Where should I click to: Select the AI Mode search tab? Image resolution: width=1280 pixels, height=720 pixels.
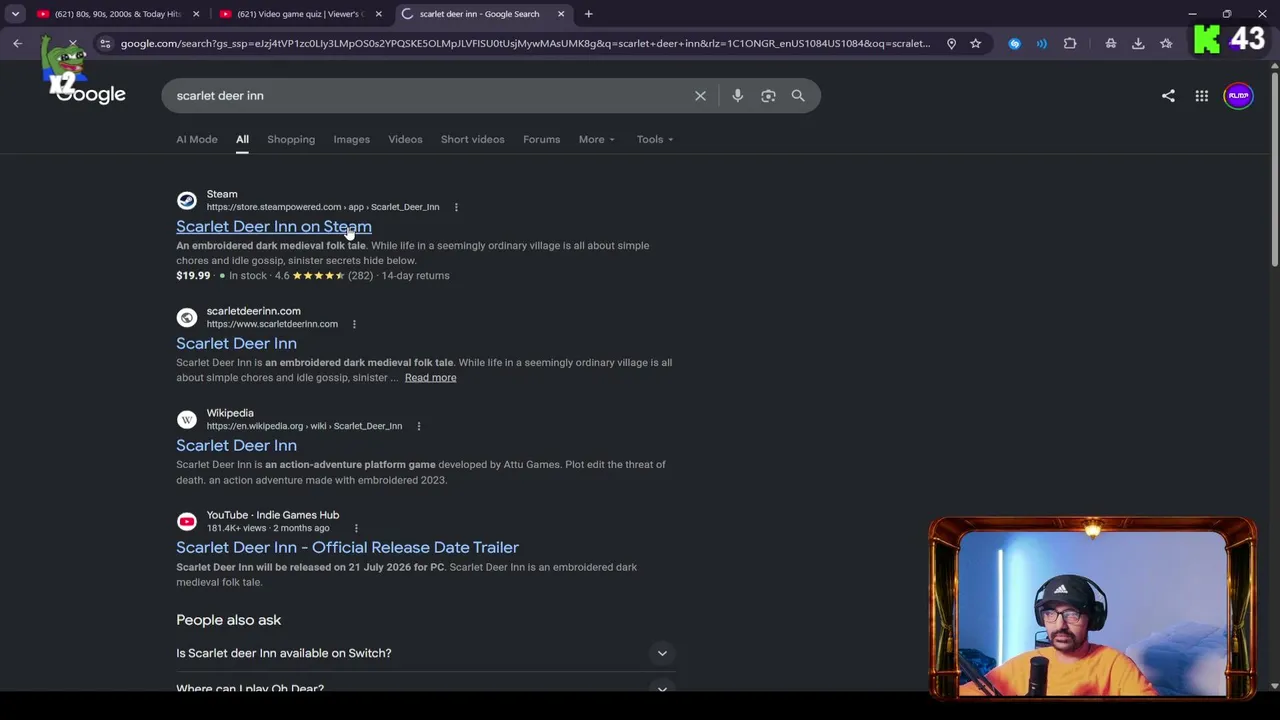[x=197, y=139]
